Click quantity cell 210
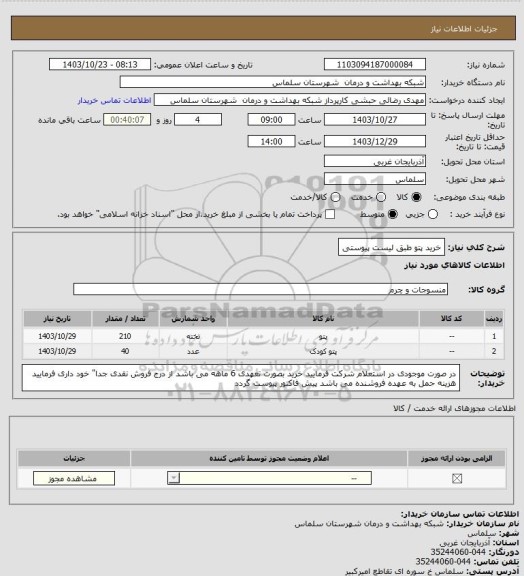524x576 pixels. 125,336
